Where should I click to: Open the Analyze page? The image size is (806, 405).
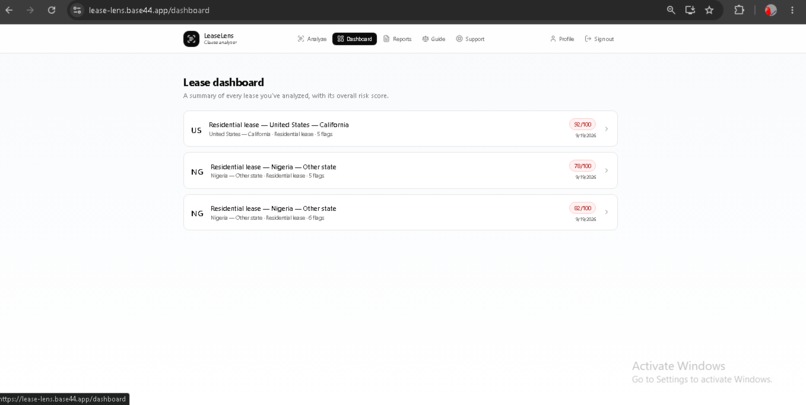click(312, 39)
